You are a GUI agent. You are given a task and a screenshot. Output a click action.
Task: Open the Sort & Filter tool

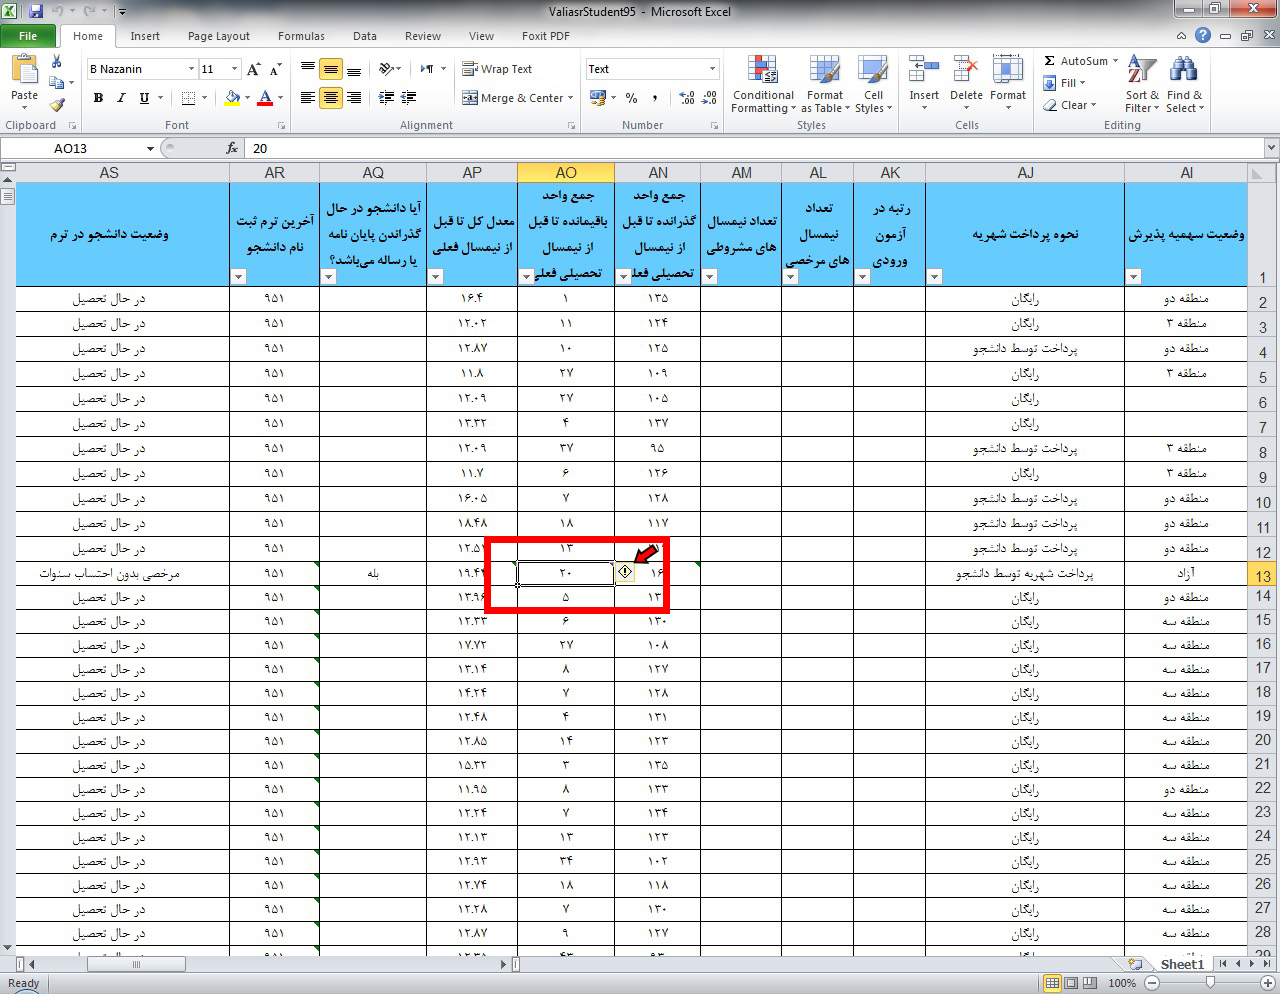pos(1141,84)
